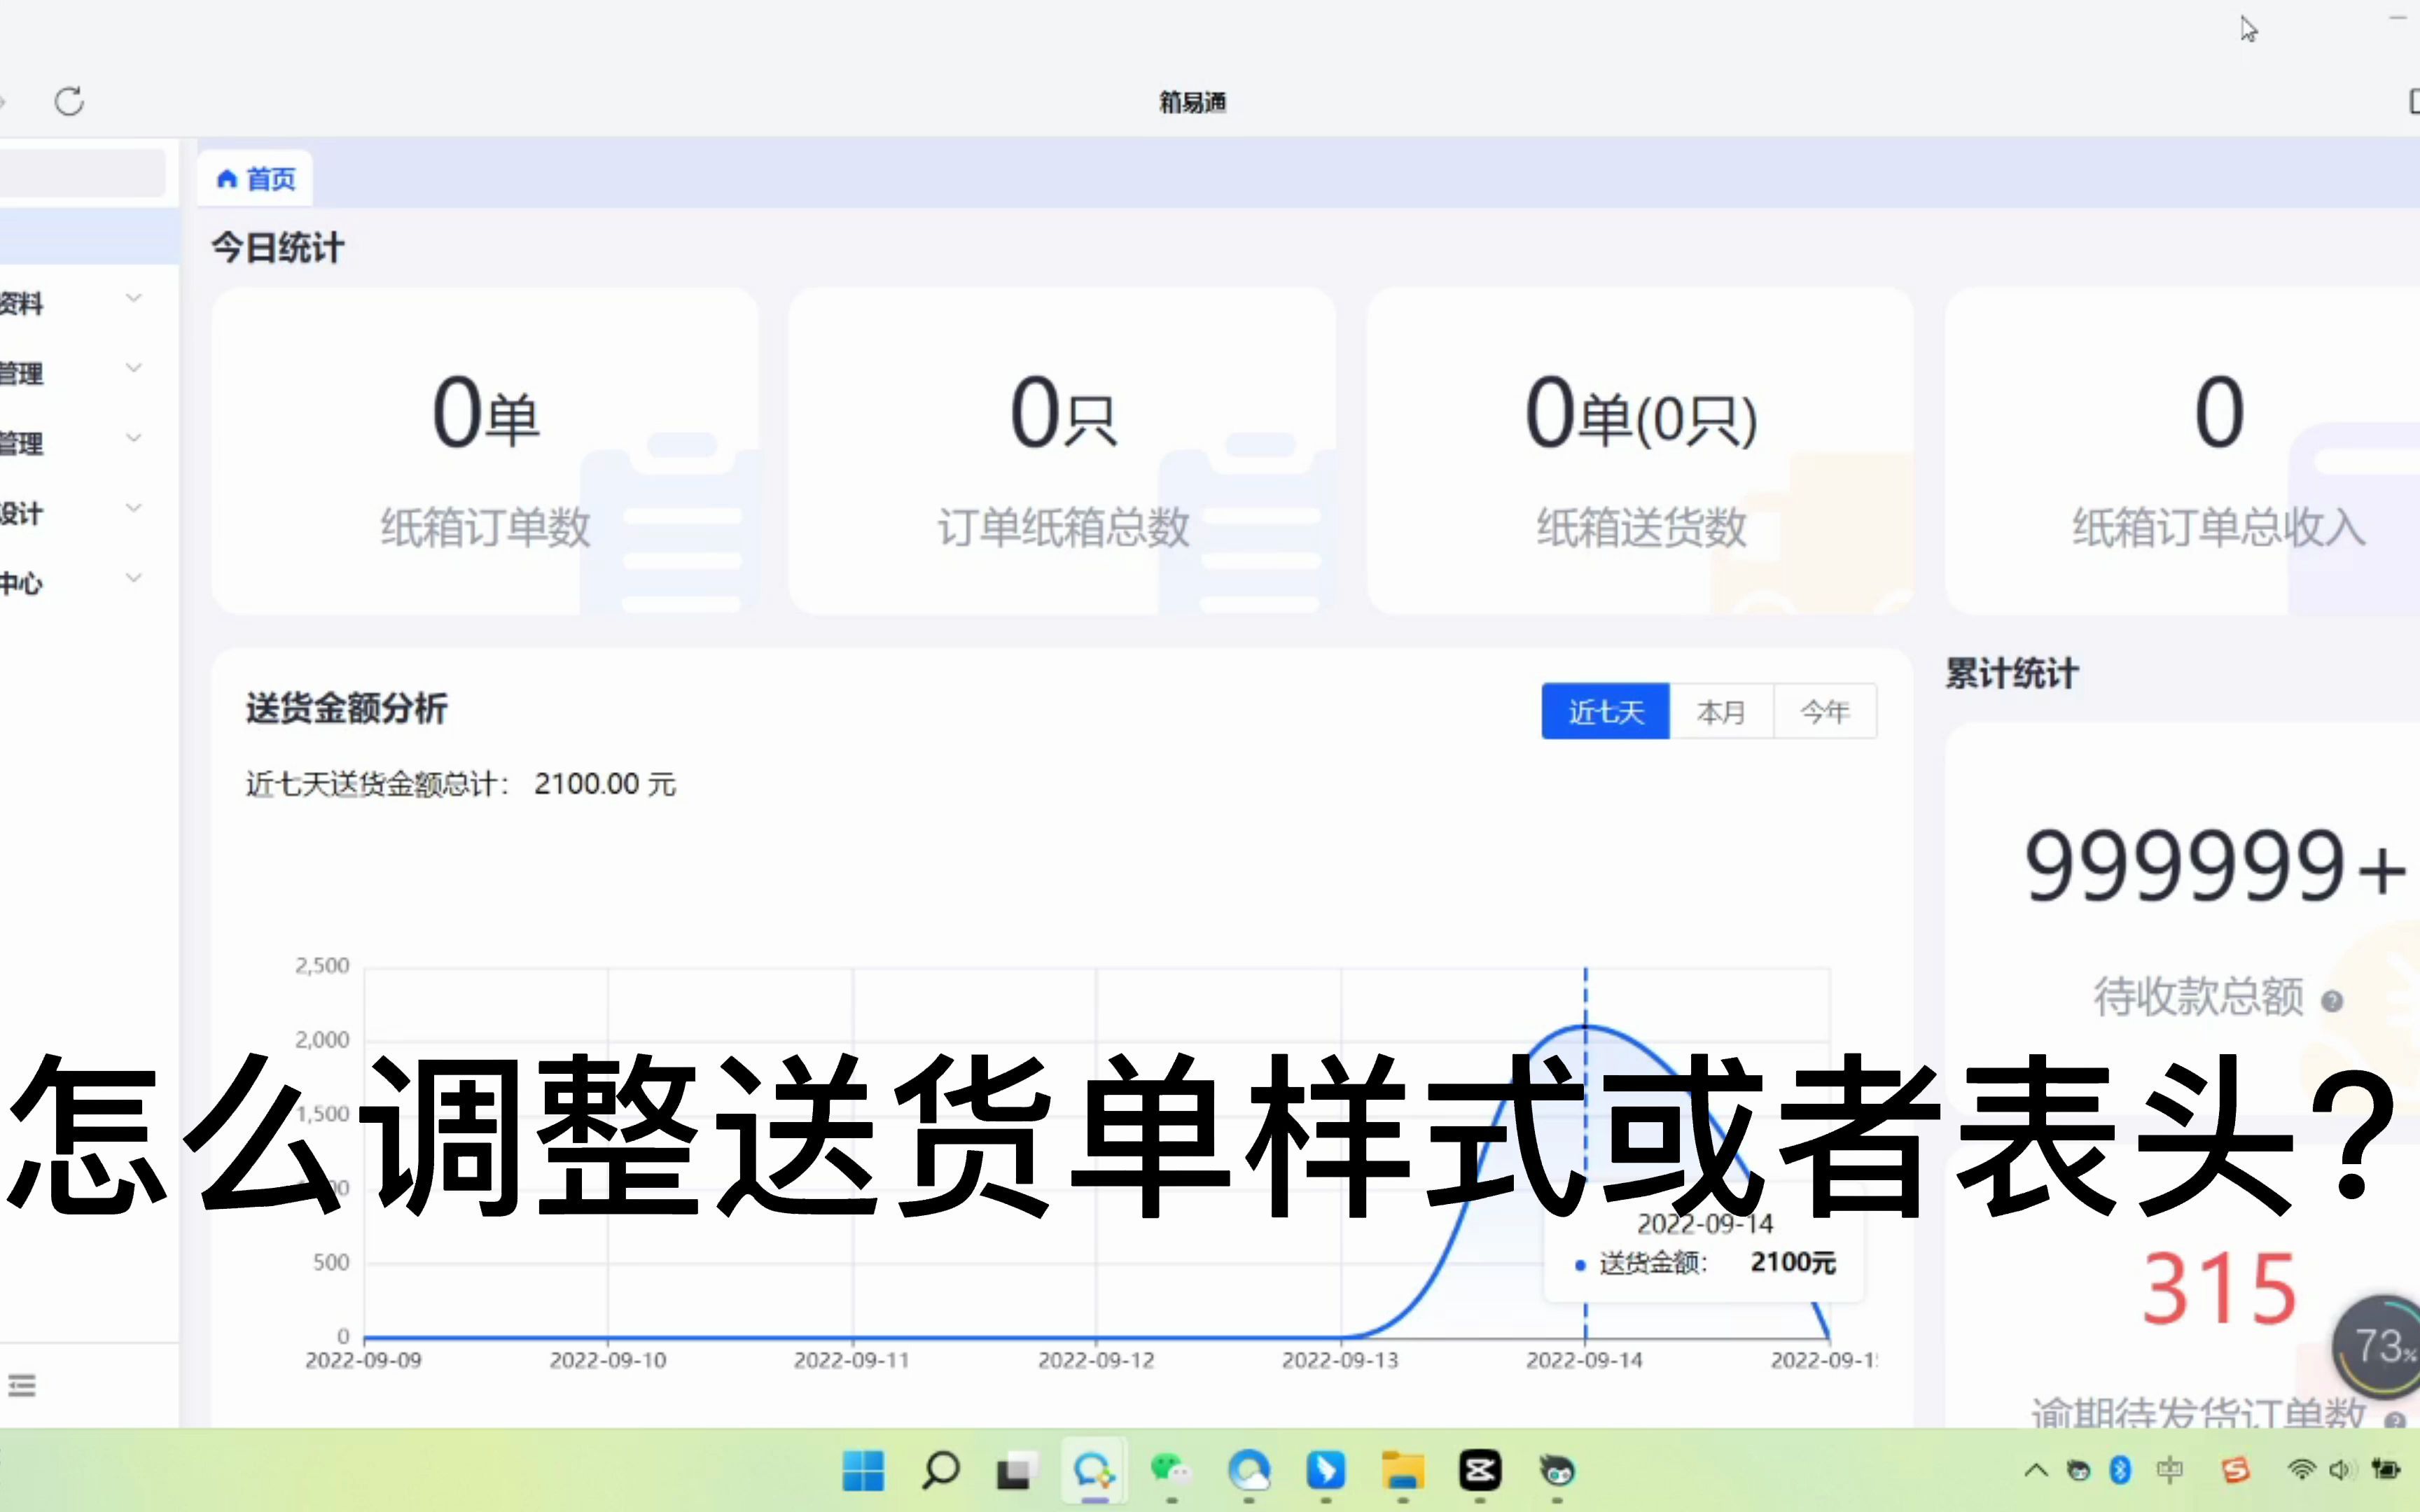Expand the 设计 sidebar menu chevron
Viewport: 2420px width, 1512px height.
(134, 508)
